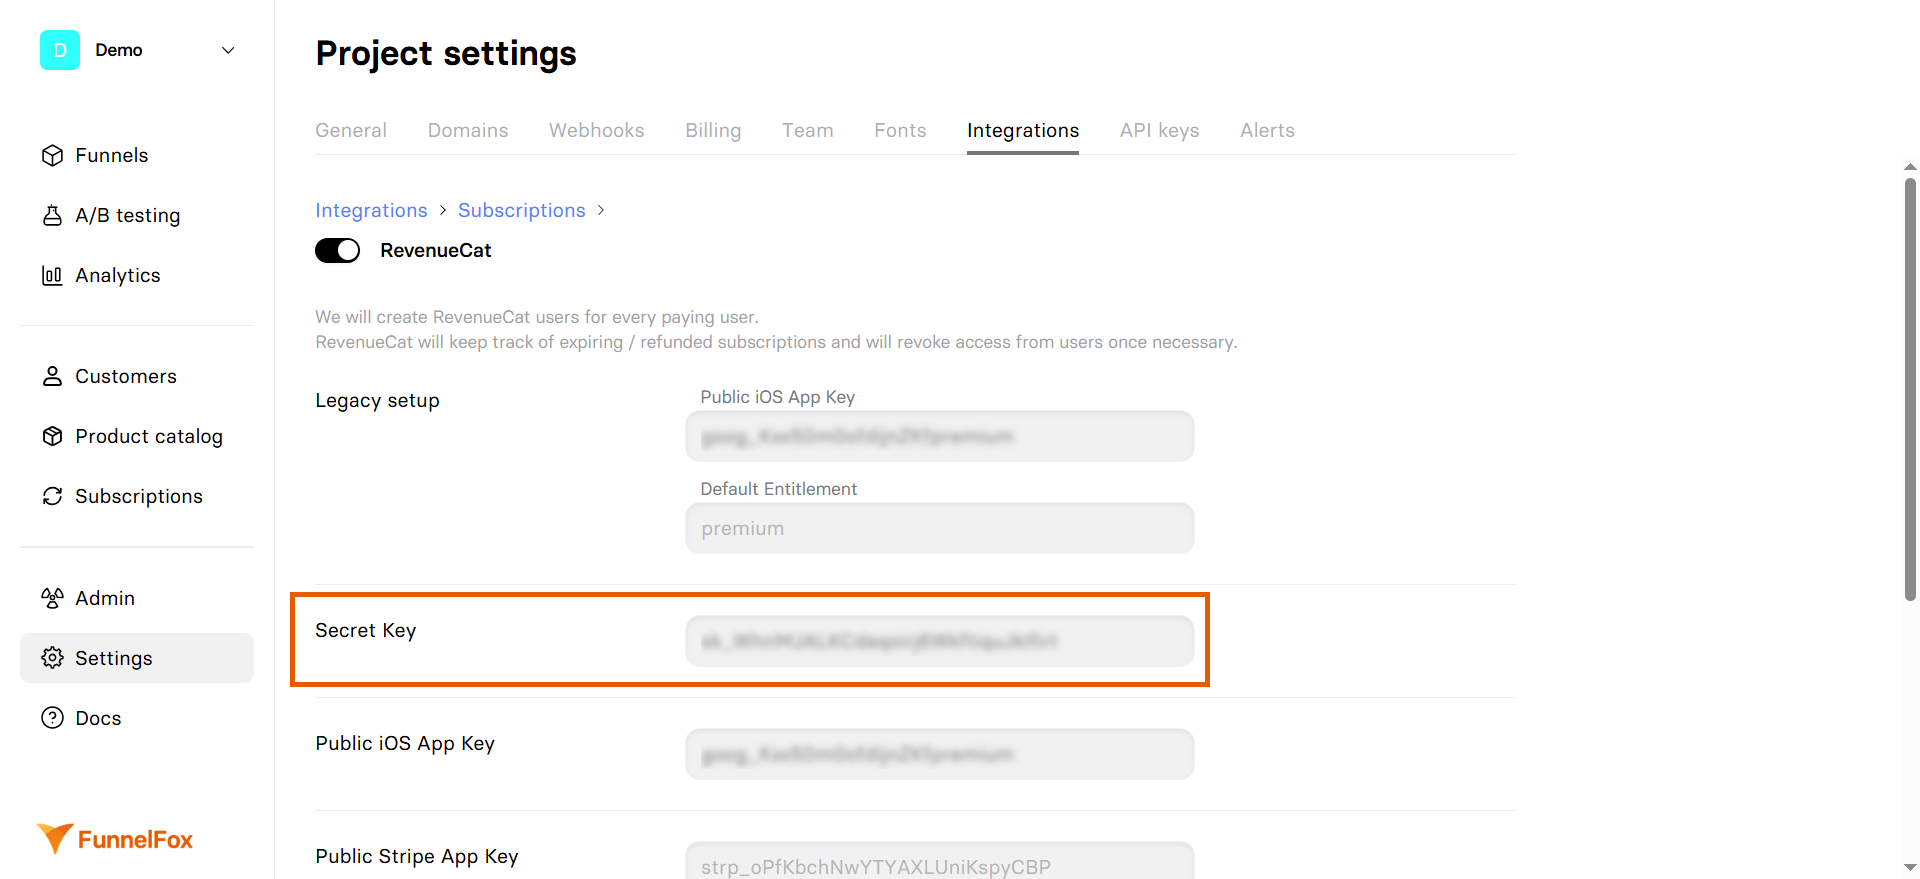
Task: Go to the Alerts tab
Action: (1267, 130)
